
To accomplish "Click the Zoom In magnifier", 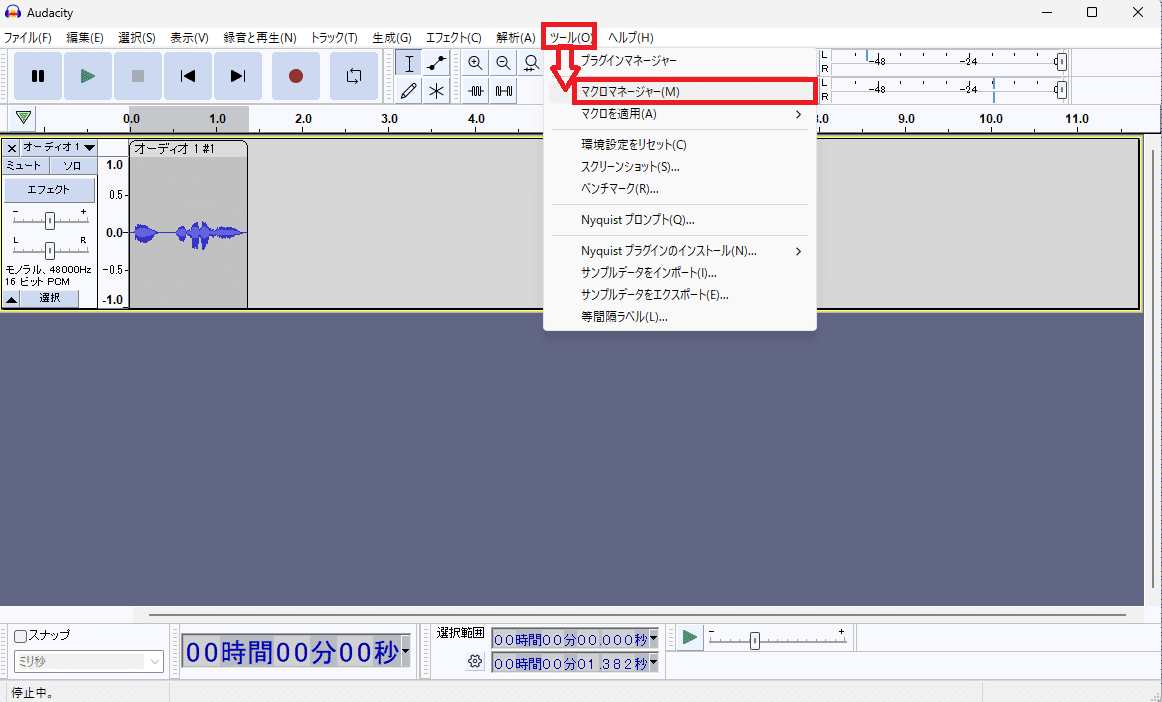I will click(475, 63).
